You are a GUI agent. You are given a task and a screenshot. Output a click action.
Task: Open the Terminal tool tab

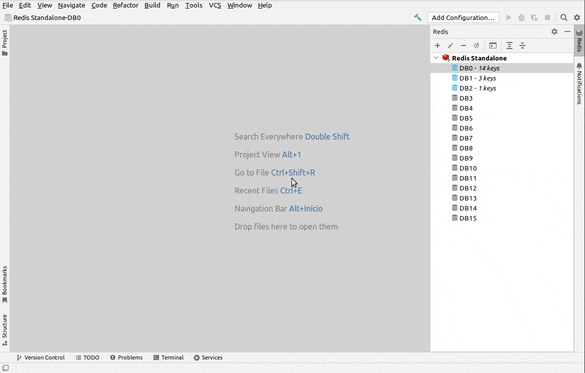point(168,357)
